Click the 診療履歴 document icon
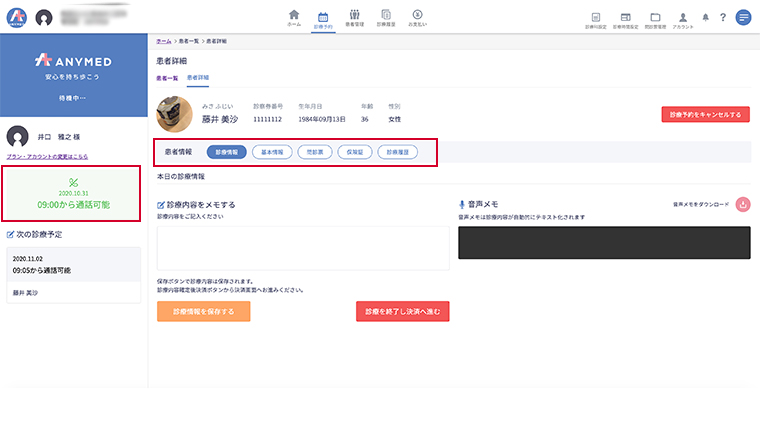The image size is (760, 440). (385, 17)
